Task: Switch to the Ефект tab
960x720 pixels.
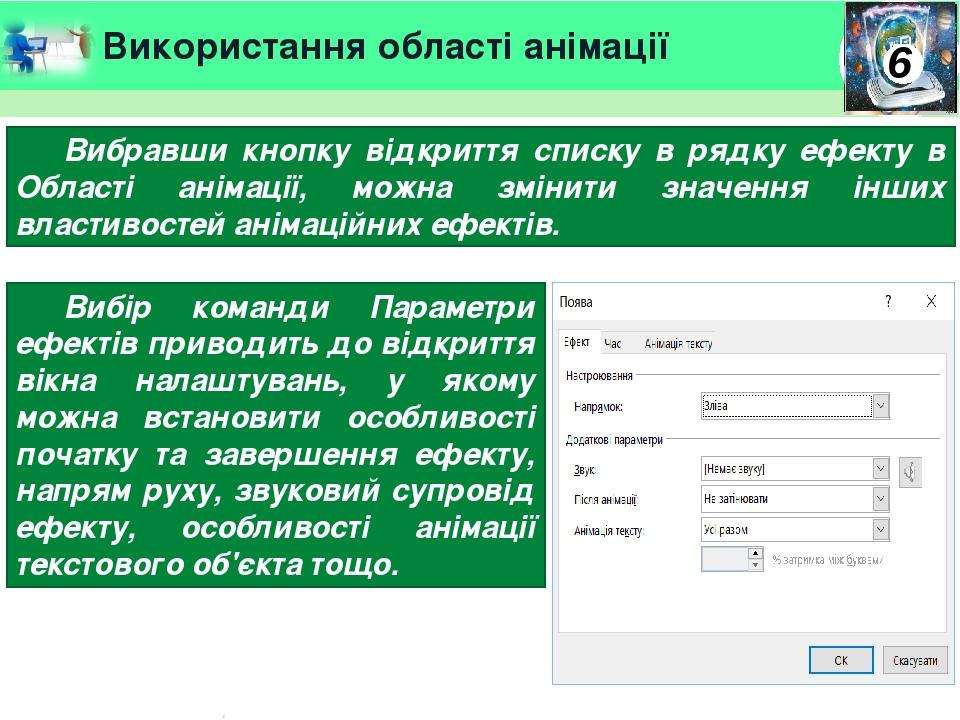Action: [x=577, y=342]
